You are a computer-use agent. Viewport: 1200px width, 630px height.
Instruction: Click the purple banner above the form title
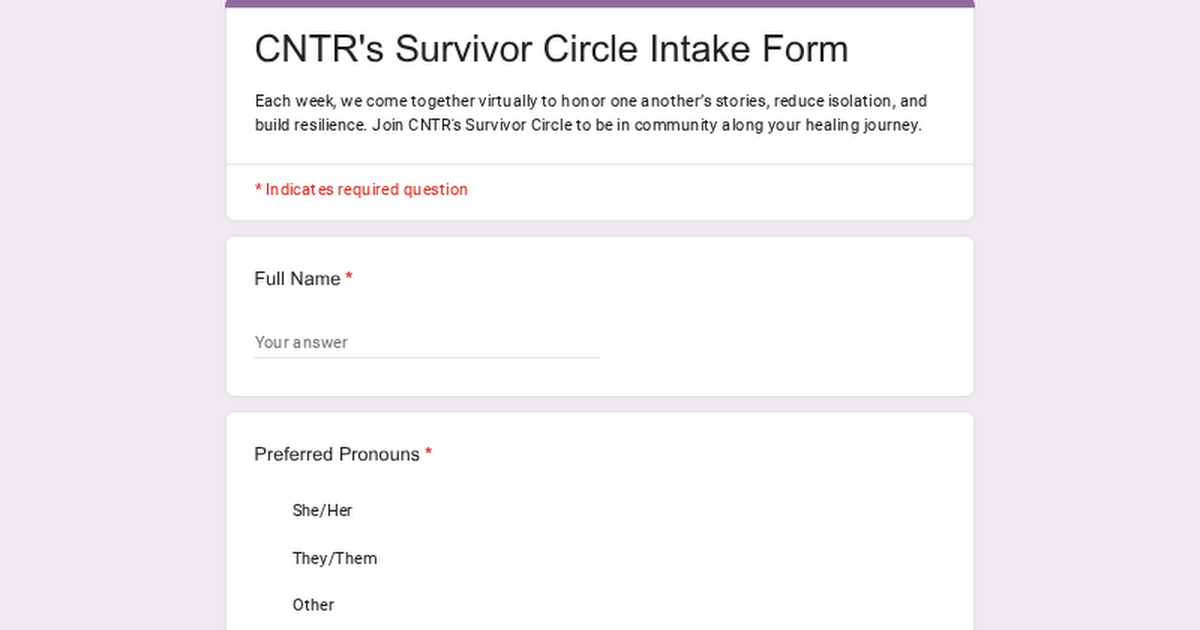coord(600,3)
